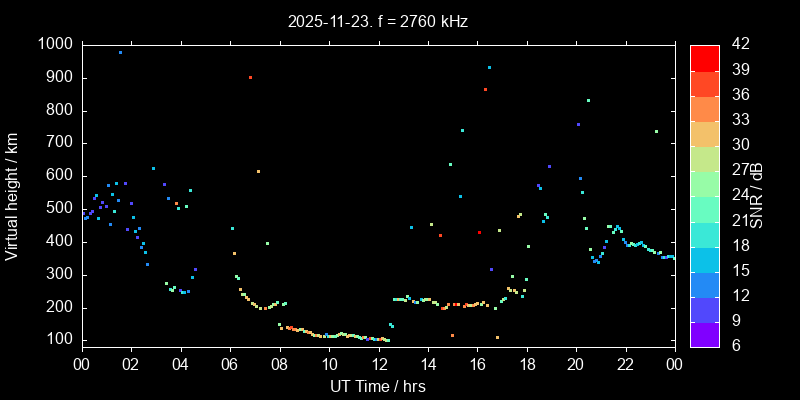Click the lone blue data point near 975 km
Viewport: 800px width, 400px height.
pos(120,52)
